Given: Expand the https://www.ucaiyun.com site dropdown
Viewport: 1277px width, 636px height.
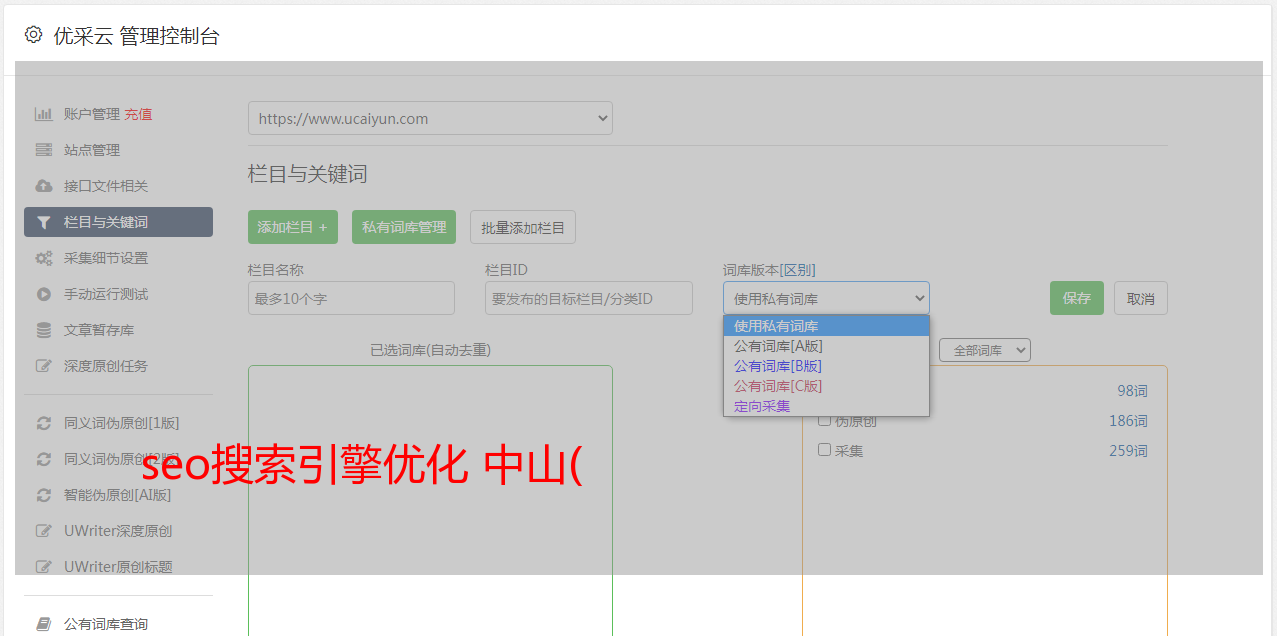Looking at the screenshot, I should [430, 118].
